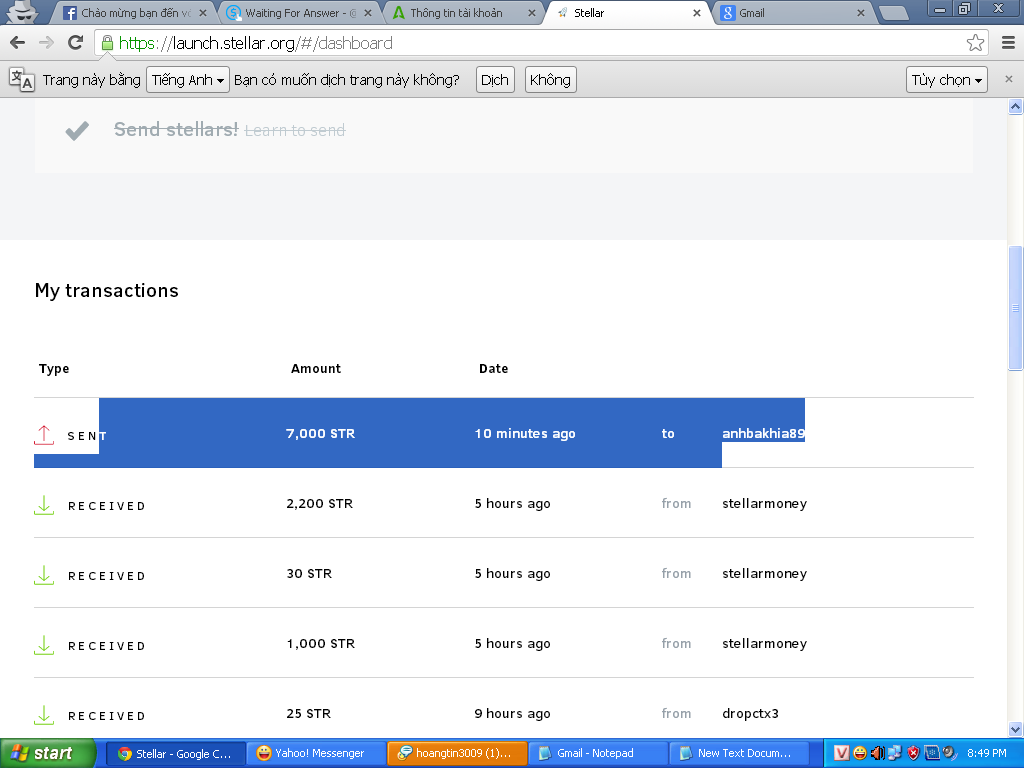Click checkmark beside Send stellars

click(x=77, y=131)
